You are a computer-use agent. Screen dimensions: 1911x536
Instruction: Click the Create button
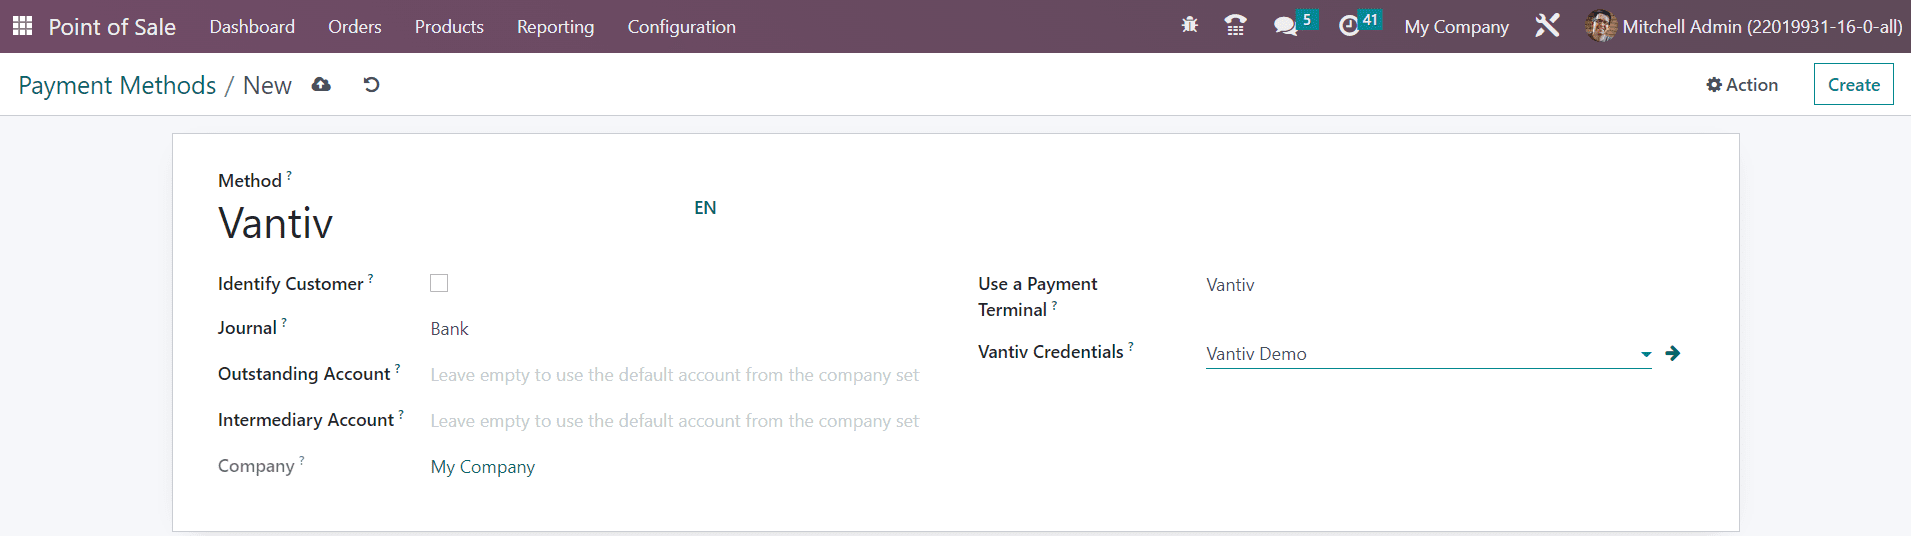point(1853,85)
